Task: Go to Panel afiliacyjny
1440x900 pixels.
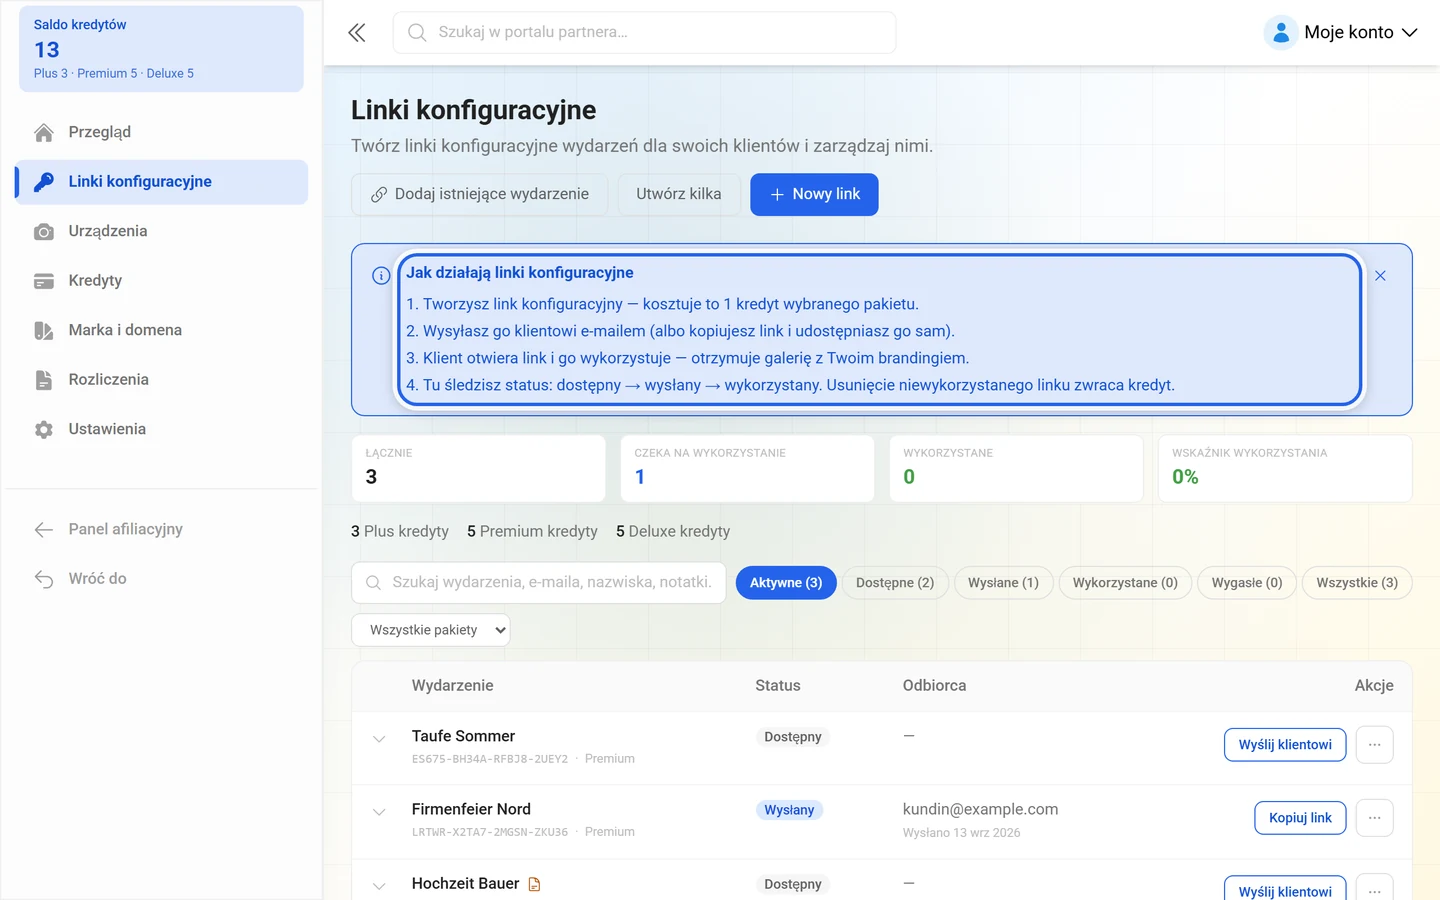Action: click(161, 530)
